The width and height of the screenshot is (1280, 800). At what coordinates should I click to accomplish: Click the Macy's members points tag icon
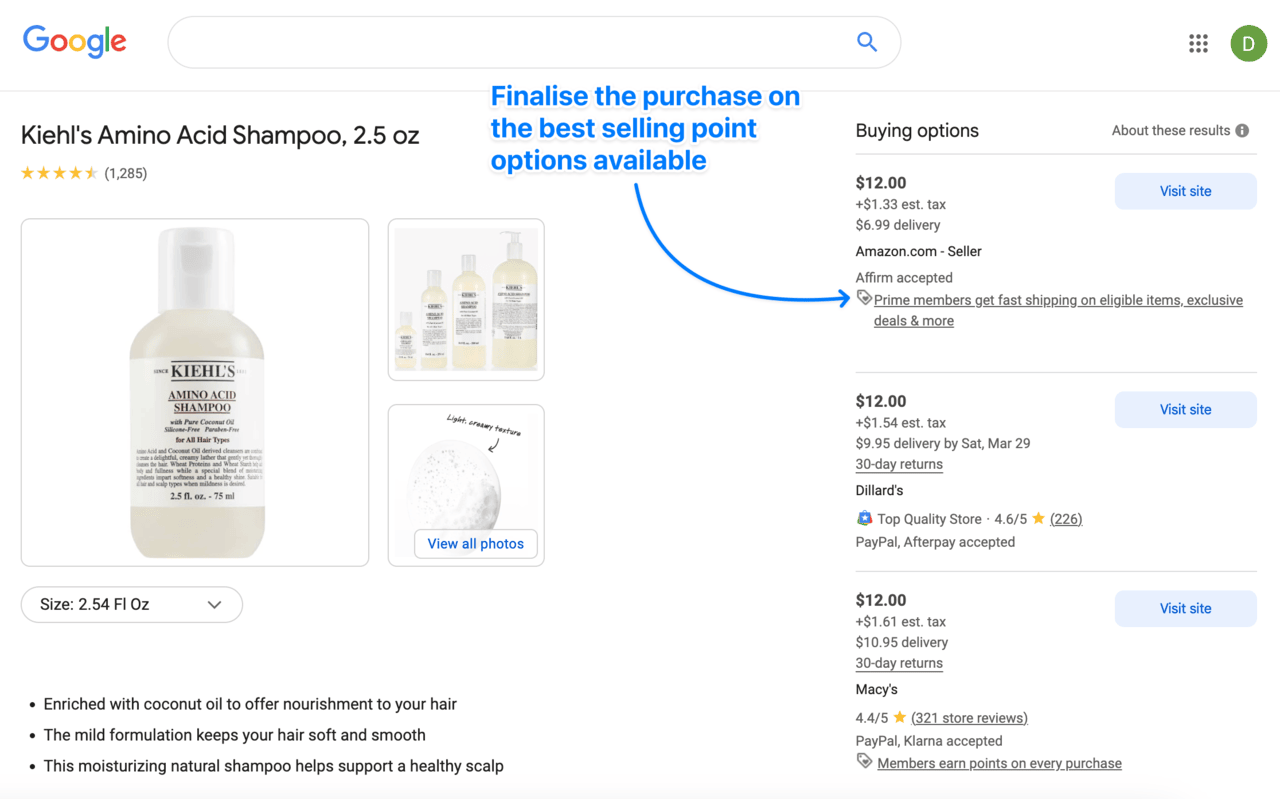pyautogui.click(x=864, y=762)
